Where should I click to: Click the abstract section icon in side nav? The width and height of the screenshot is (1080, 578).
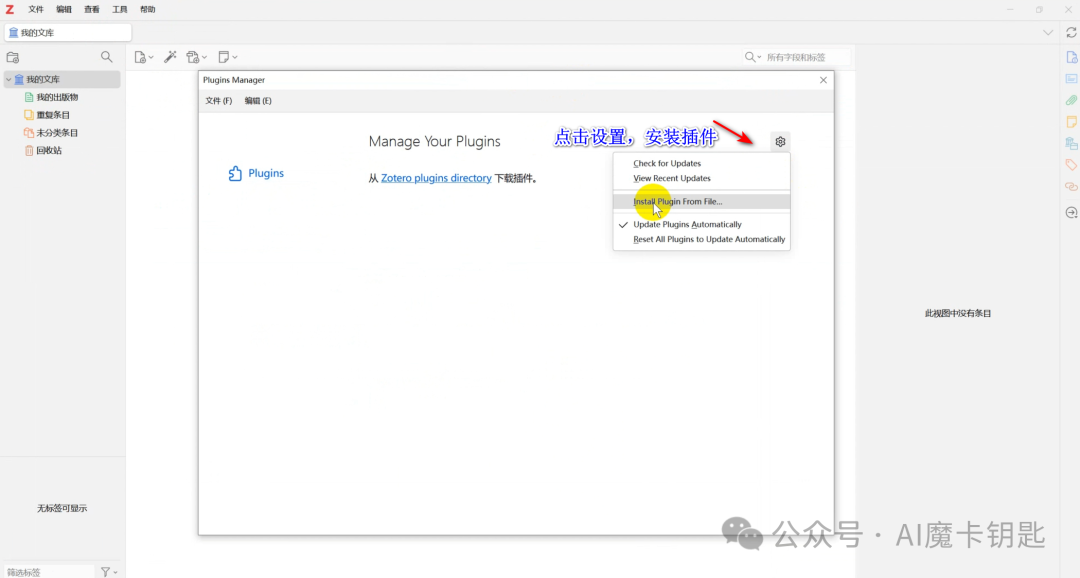1071,79
